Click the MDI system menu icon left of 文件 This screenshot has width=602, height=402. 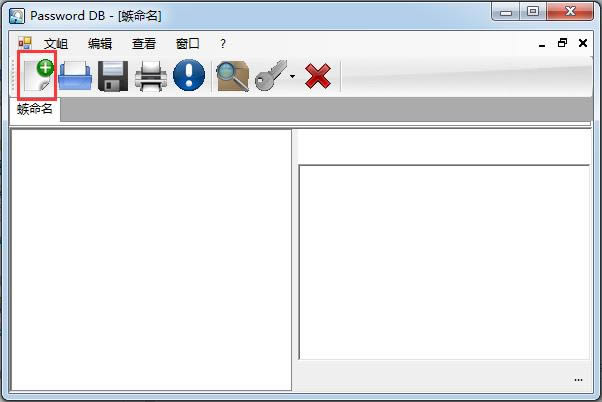tap(25, 43)
